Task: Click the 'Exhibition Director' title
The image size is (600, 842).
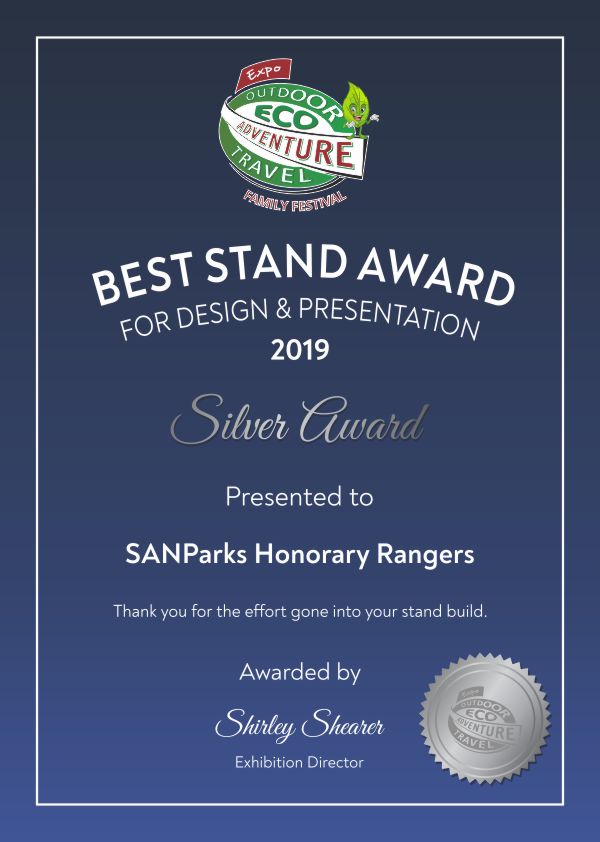Action: (299, 763)
